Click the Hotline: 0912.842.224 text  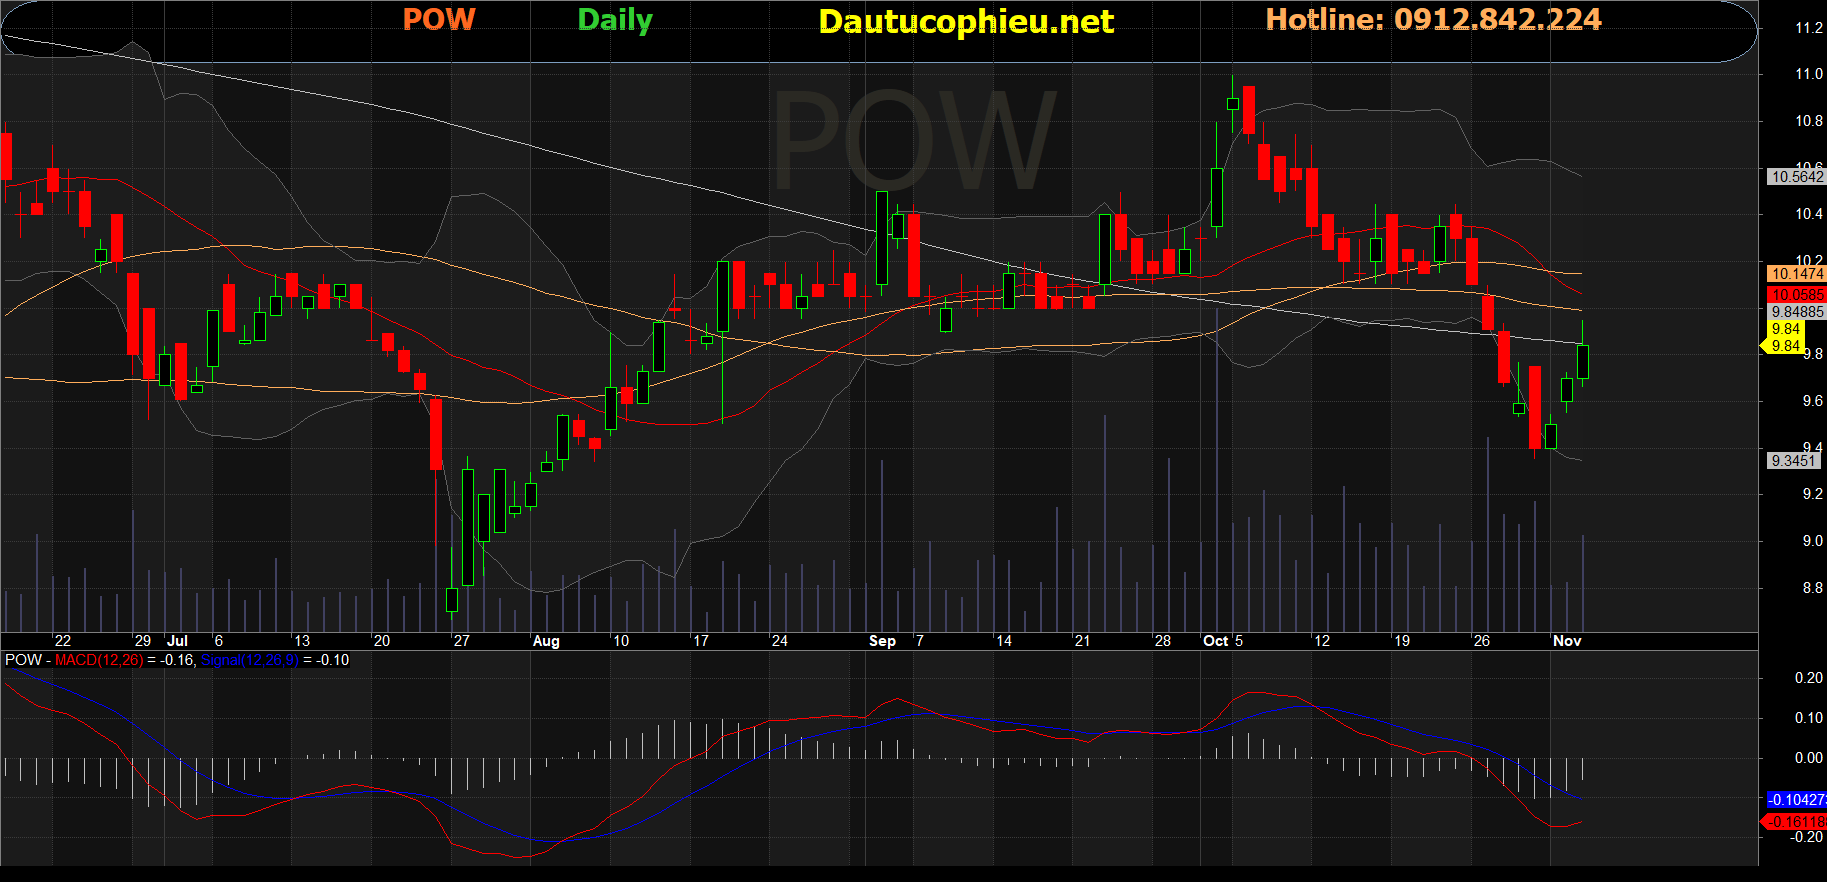[x=1433, y=19]
